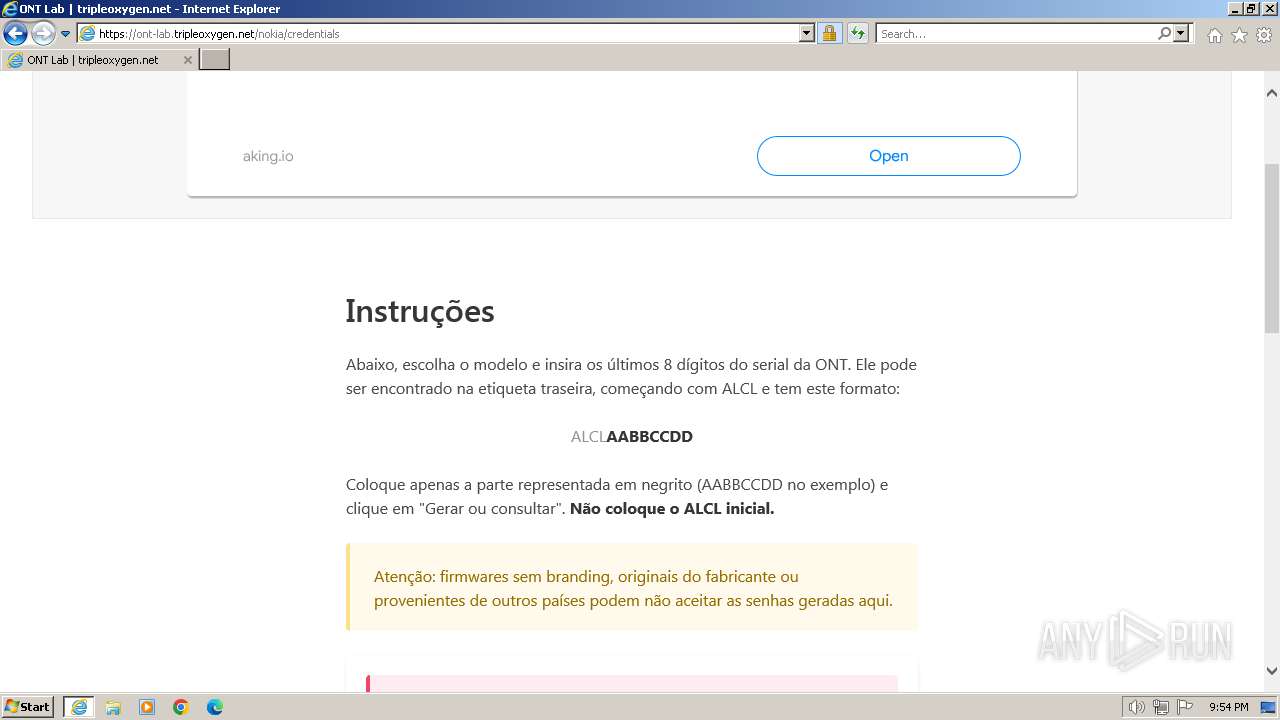Click the yellow Atenção warning notice

click(632, 588)
